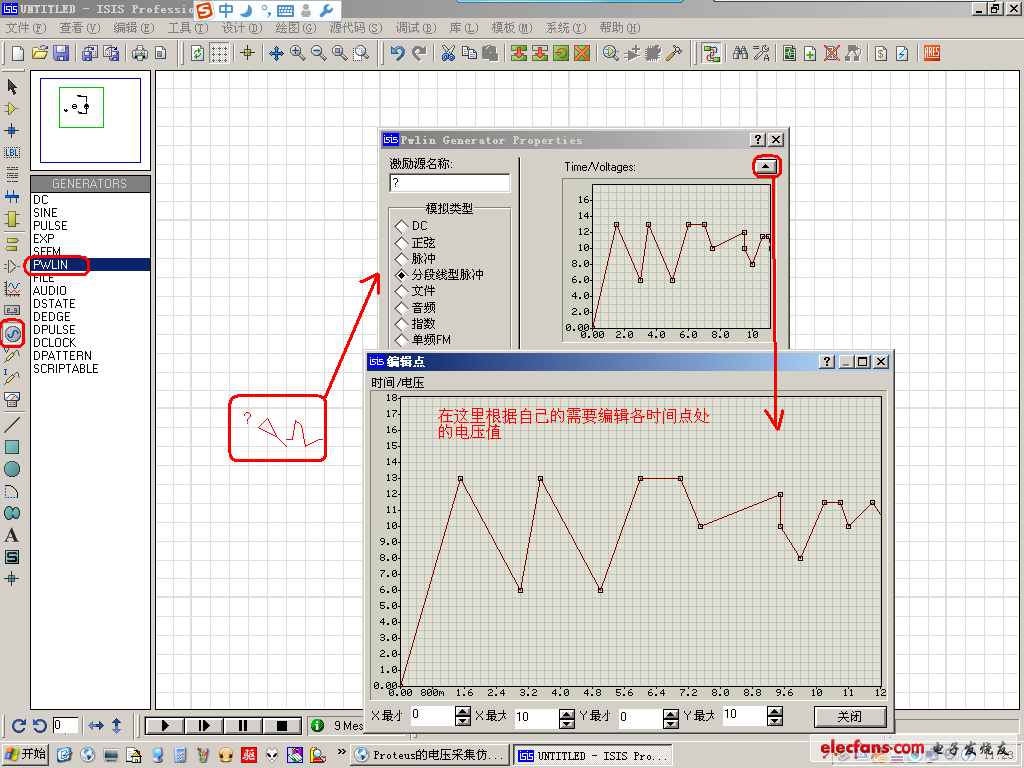This screenshot has width=1024, height=768.
Task: Launch ARES PCB layout
Action: click(x=932, y=53)
